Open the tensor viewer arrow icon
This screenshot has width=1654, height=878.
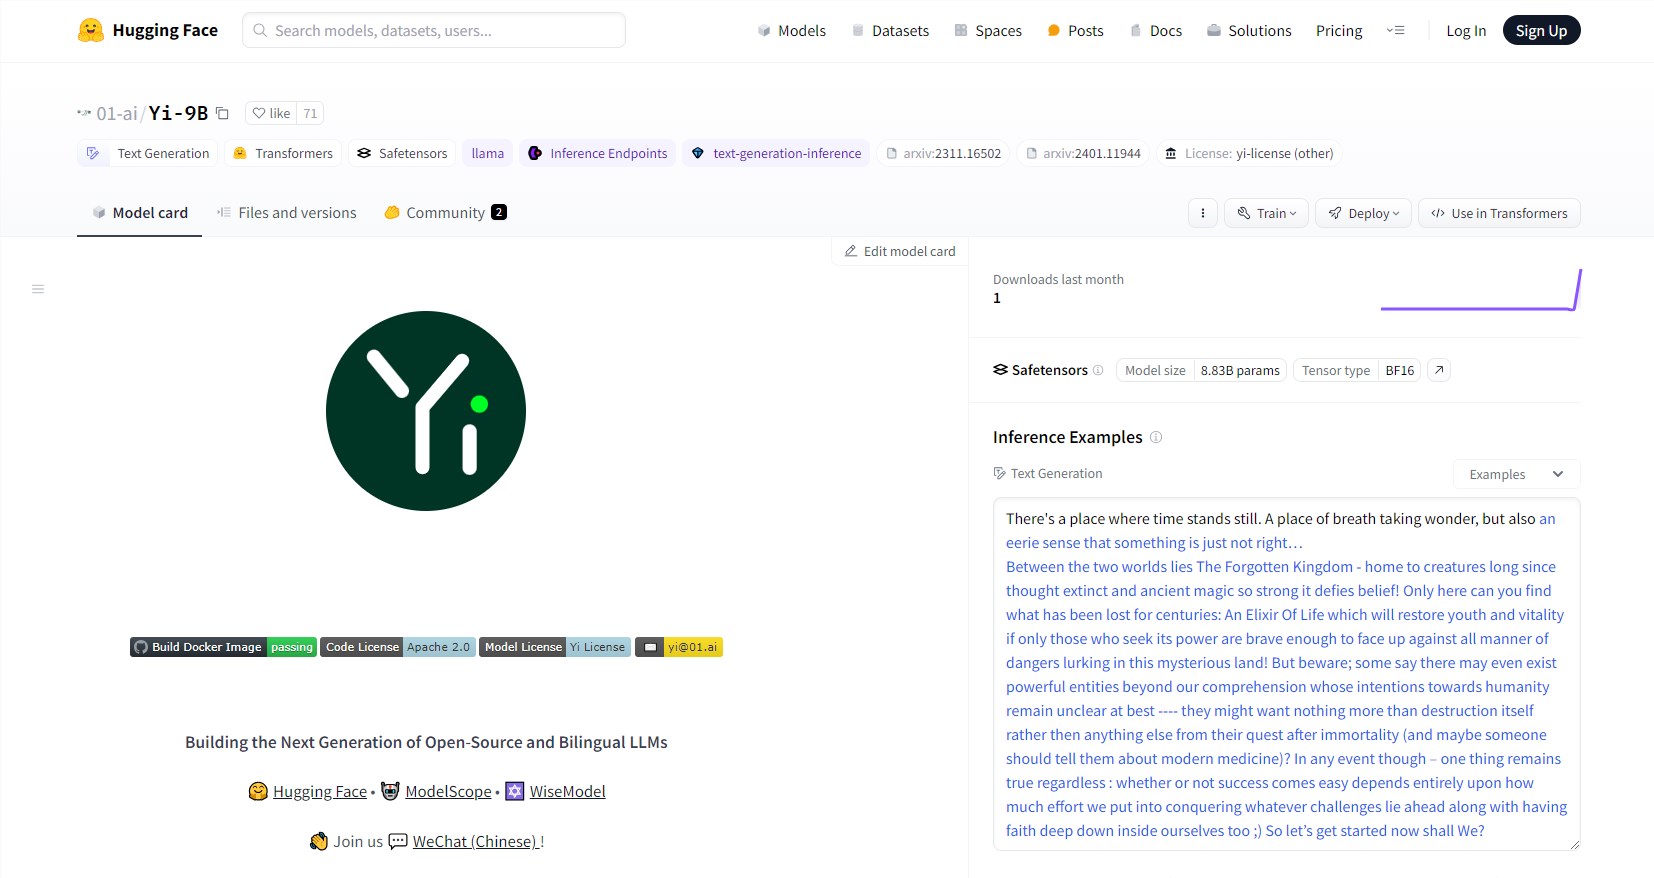(x=1439, y=370)
